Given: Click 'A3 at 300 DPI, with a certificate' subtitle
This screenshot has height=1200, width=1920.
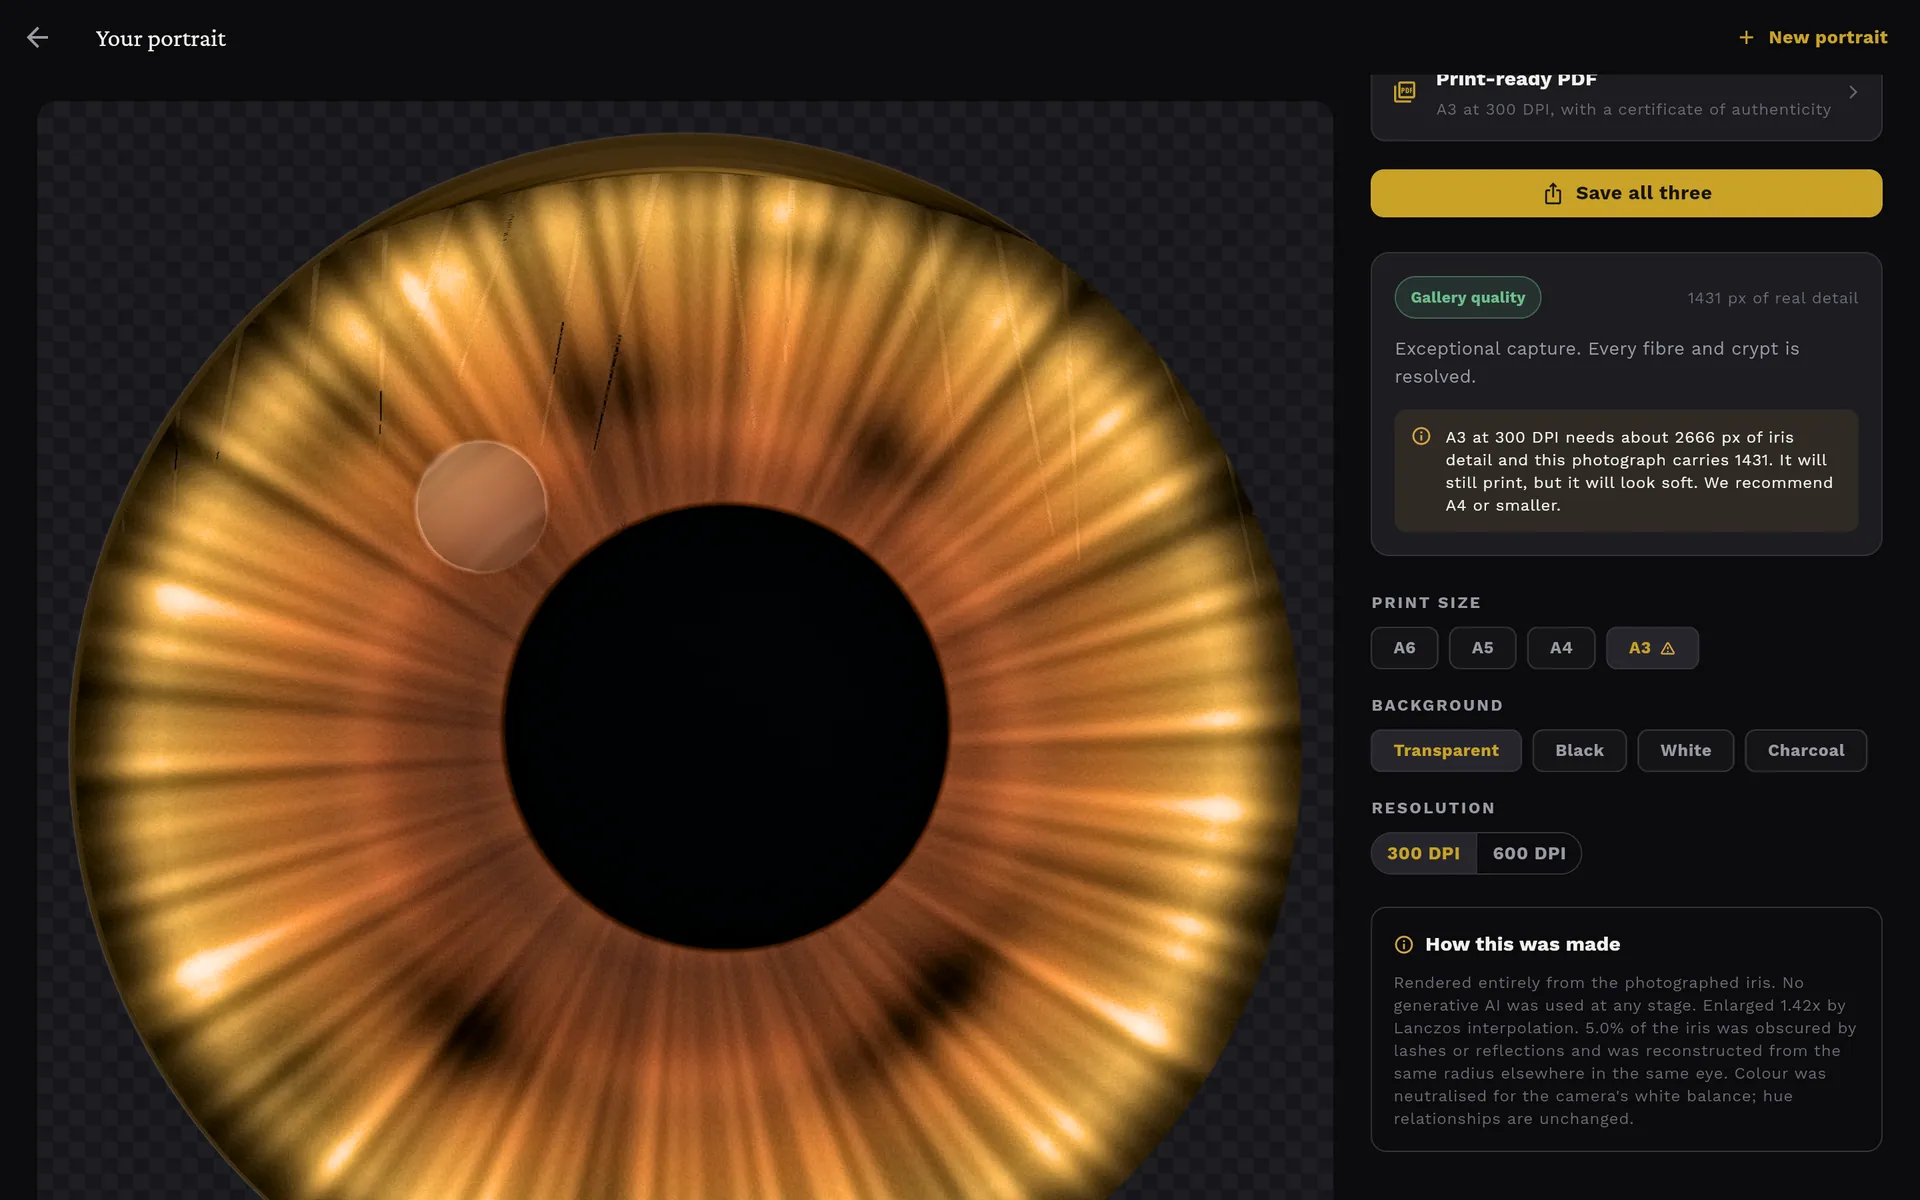Looking at the screenshot, I should (1633, 110).
